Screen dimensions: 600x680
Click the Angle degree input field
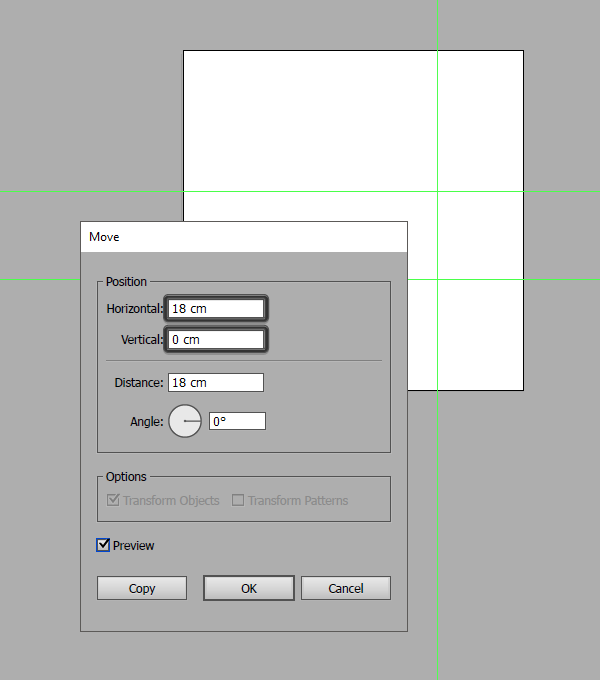coord(237,421)
